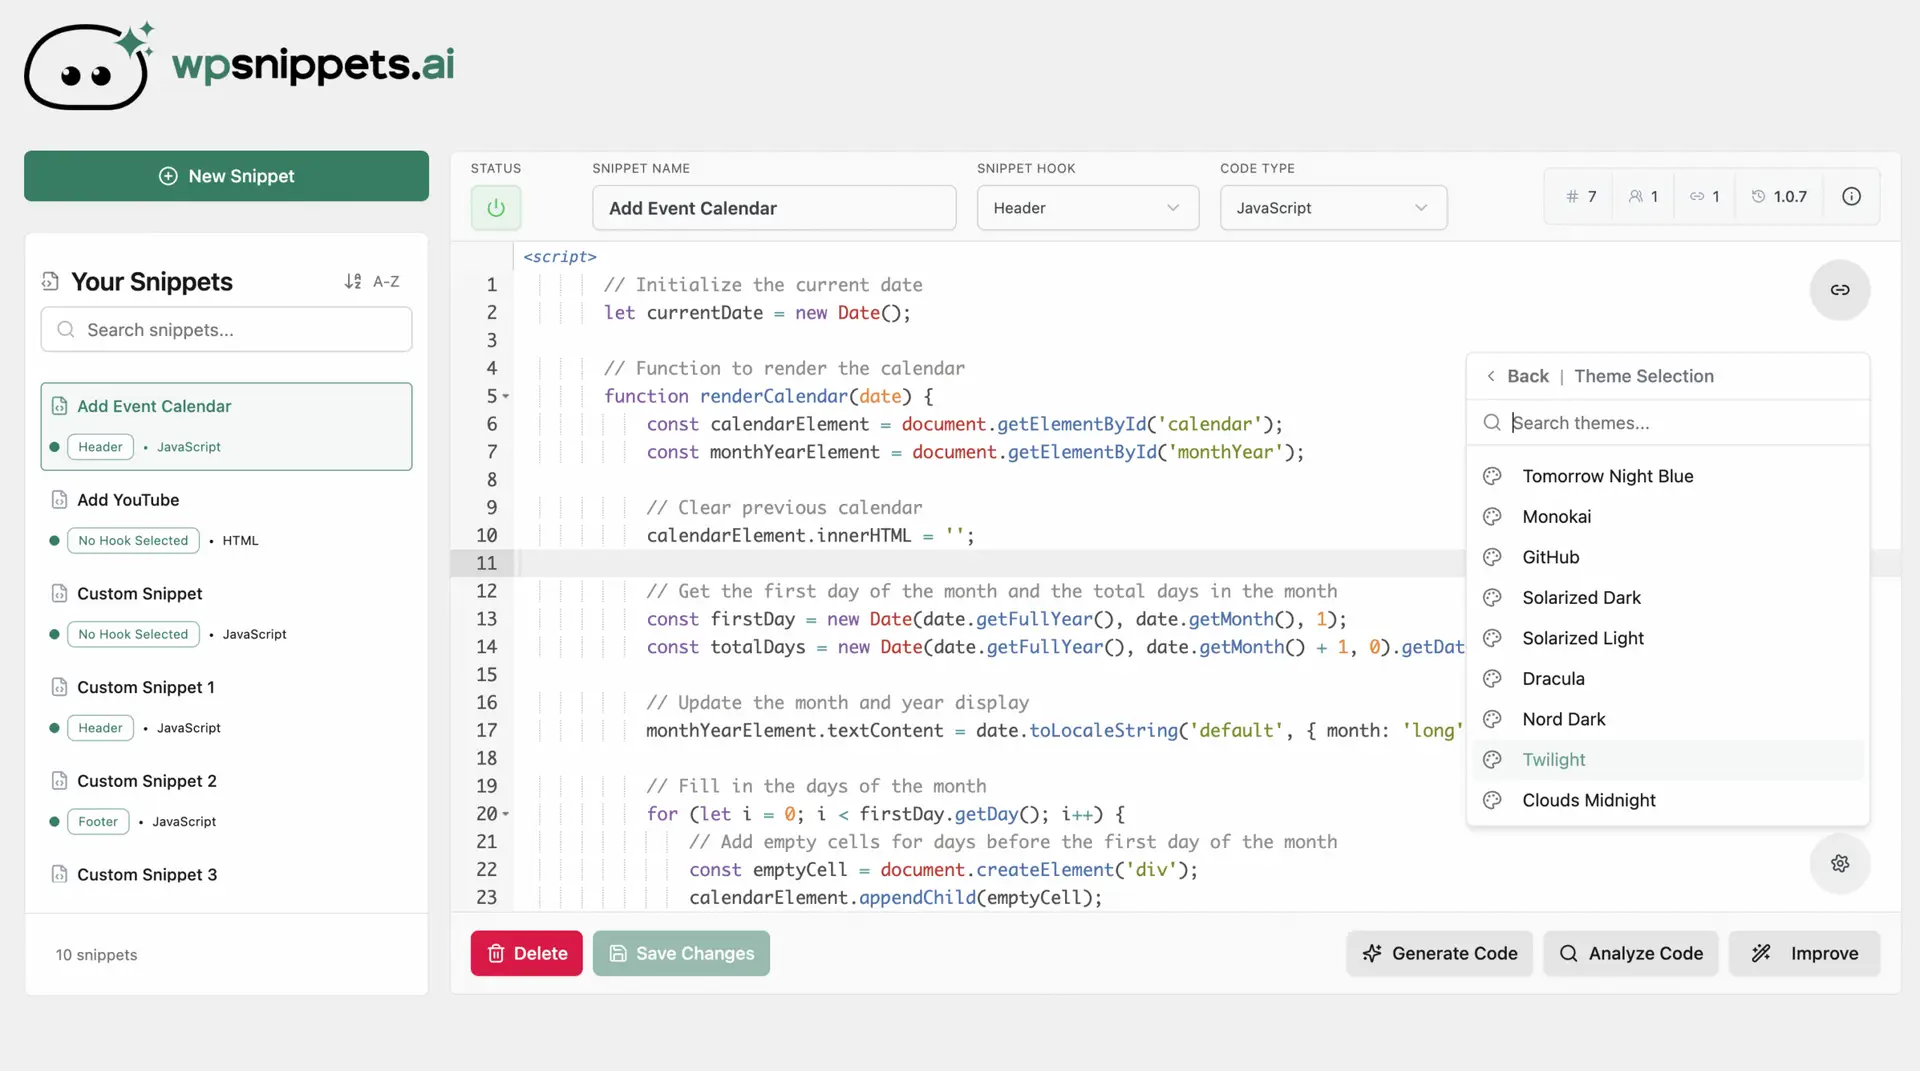
Task: Choose the Solarized Light theme
Action: coord(1667,638)
